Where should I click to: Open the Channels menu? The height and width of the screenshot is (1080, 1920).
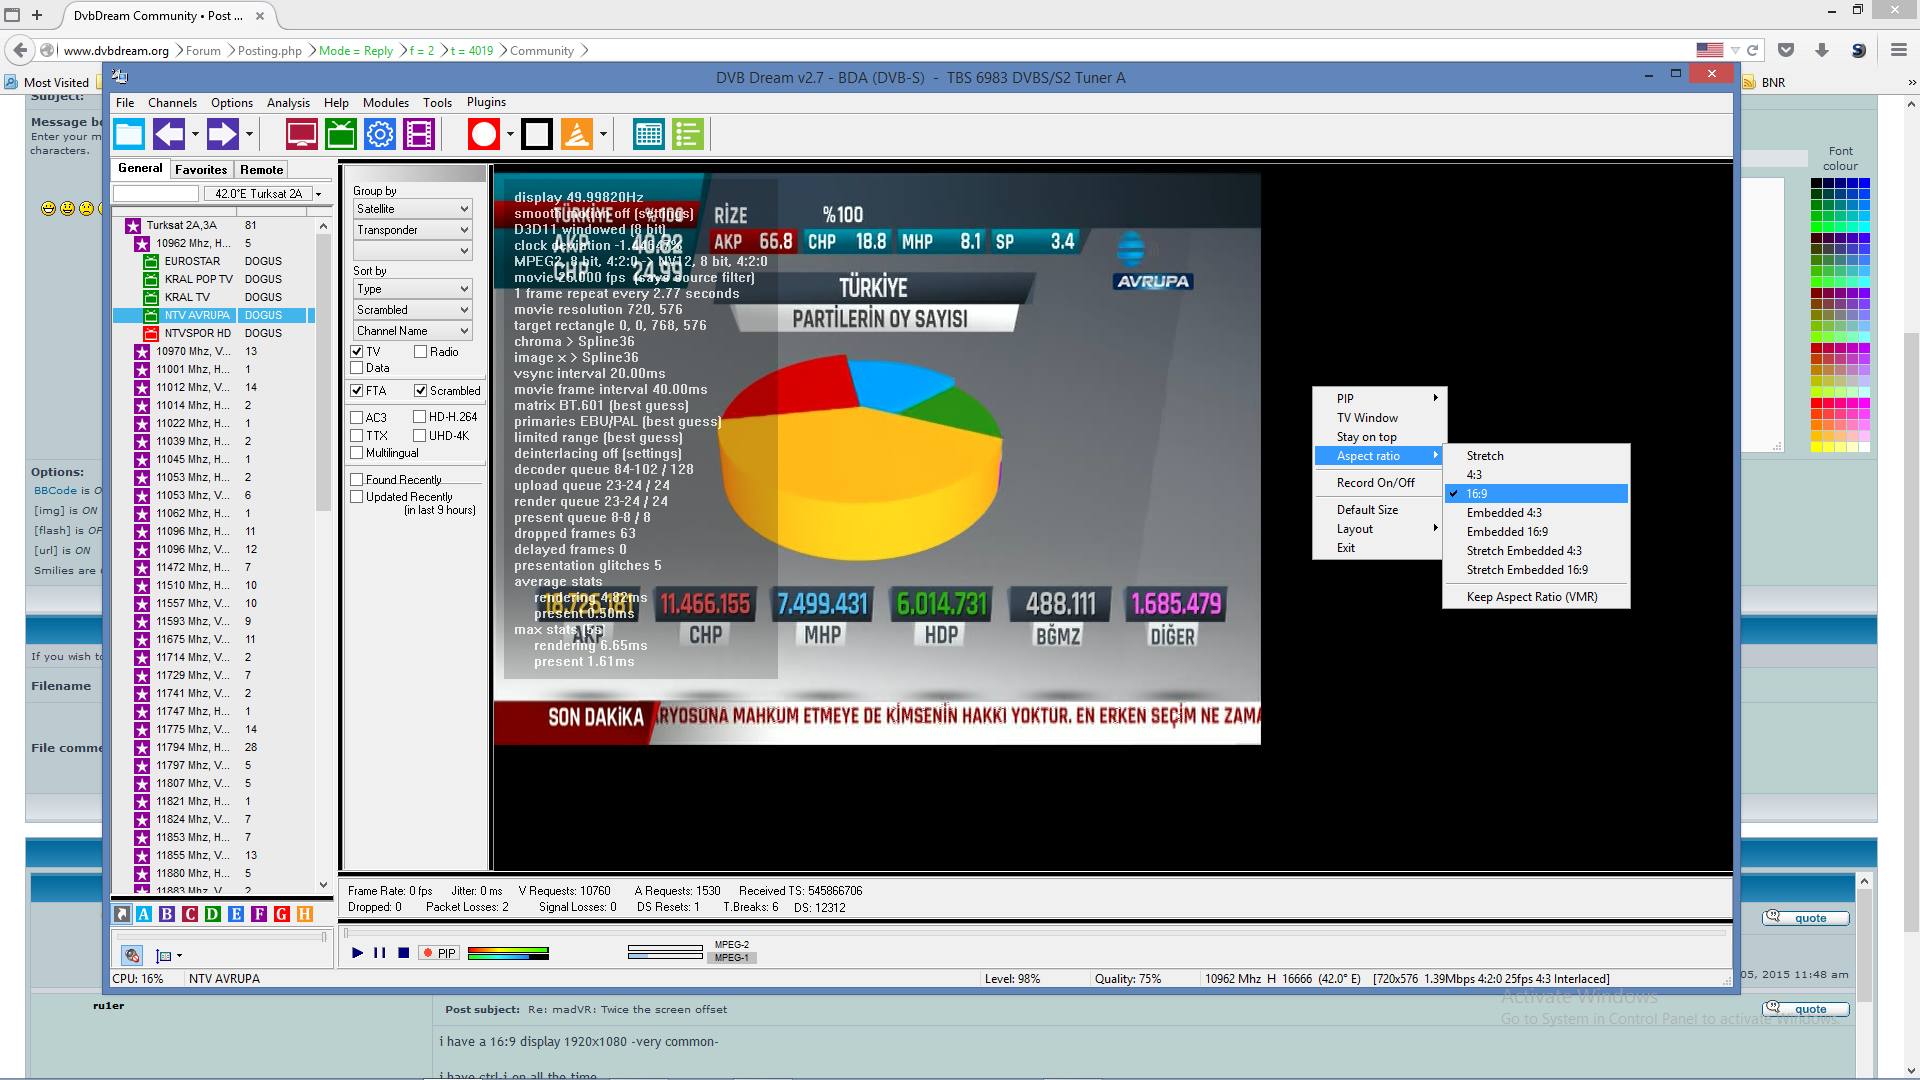(x=172, y=103)
